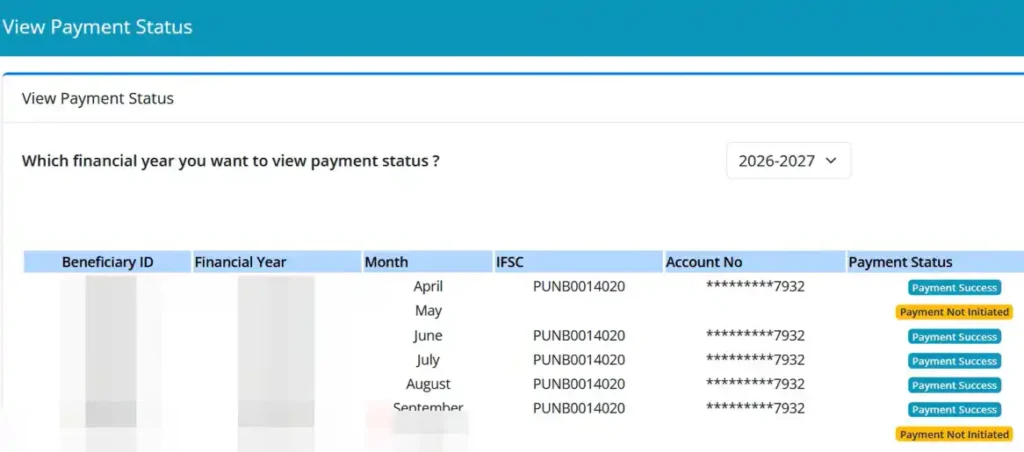Viewport: 1024px width, 452px height.
Task: Click the Payment Success badge for September
Action: tap(954, 410)
